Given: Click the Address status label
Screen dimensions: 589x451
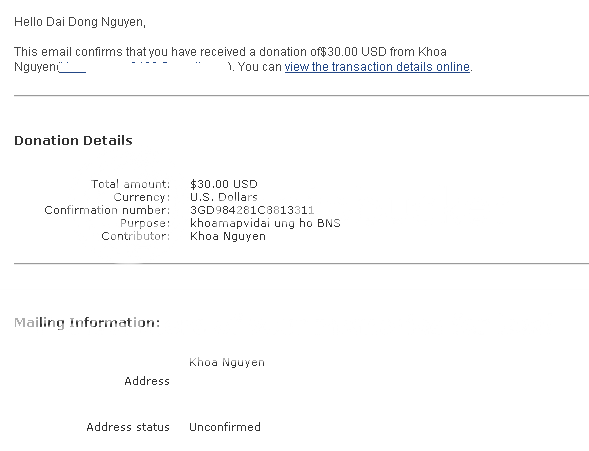Looking at the screenshot, I should point(128,427).
